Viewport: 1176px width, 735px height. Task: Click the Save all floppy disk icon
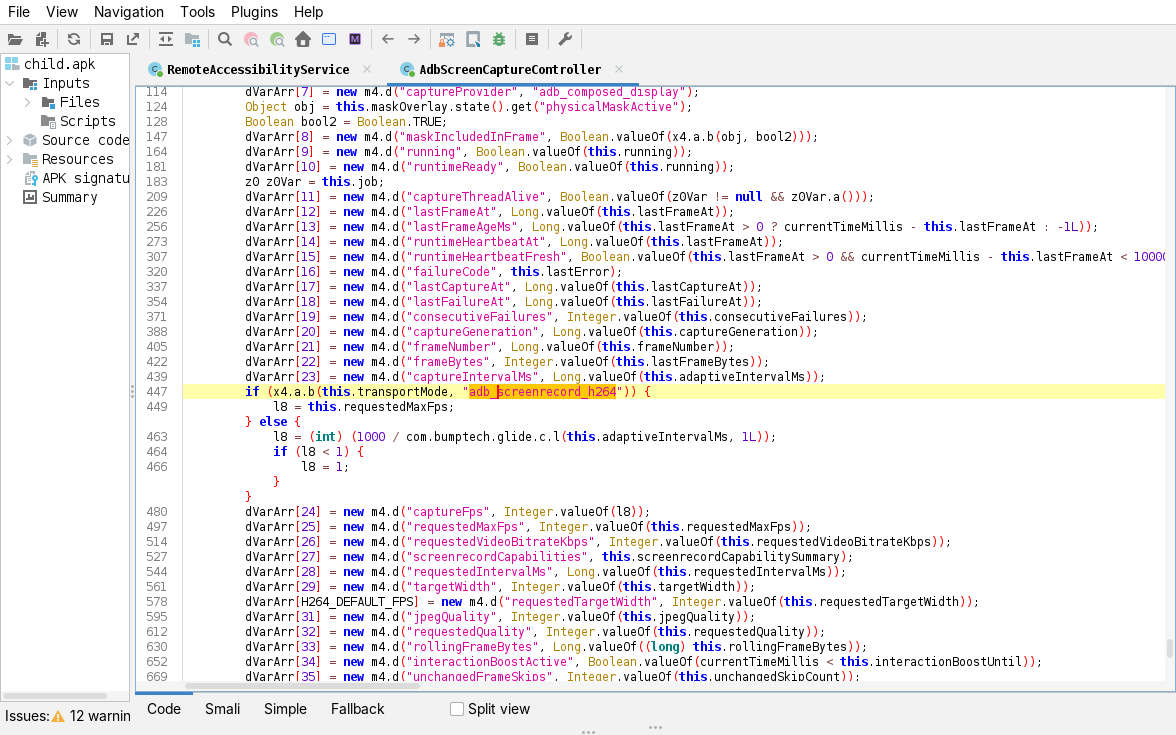(106, 40)
